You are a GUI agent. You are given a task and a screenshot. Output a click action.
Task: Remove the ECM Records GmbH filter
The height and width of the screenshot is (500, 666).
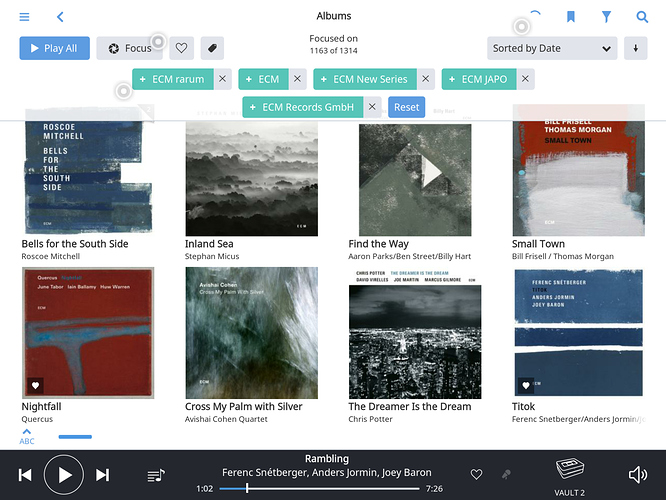click(x=372, y=107)
